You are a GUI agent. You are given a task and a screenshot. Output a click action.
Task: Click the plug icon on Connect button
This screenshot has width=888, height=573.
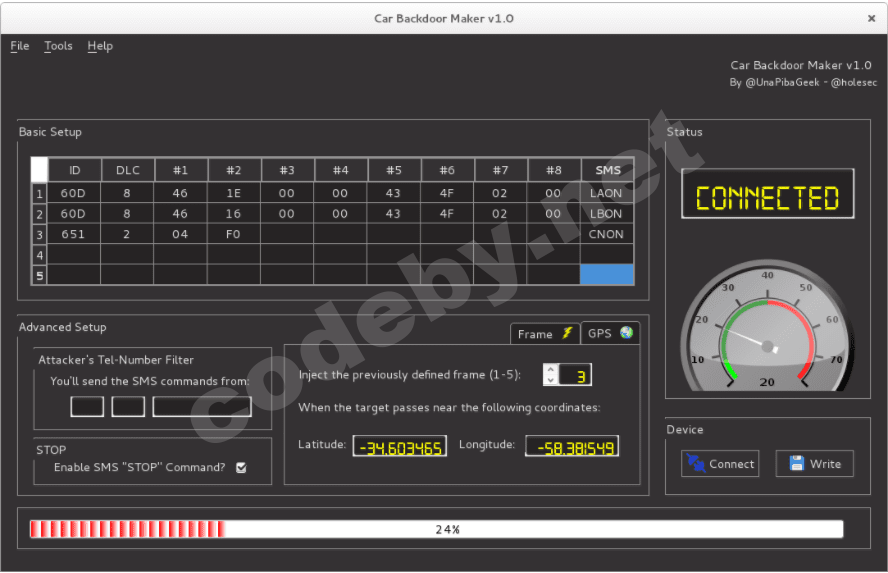coord(695,463)
